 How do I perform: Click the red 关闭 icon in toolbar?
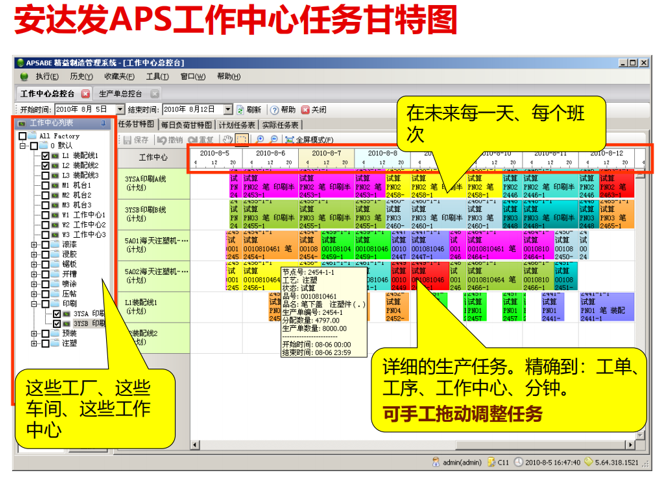click(x=305, y=110)
